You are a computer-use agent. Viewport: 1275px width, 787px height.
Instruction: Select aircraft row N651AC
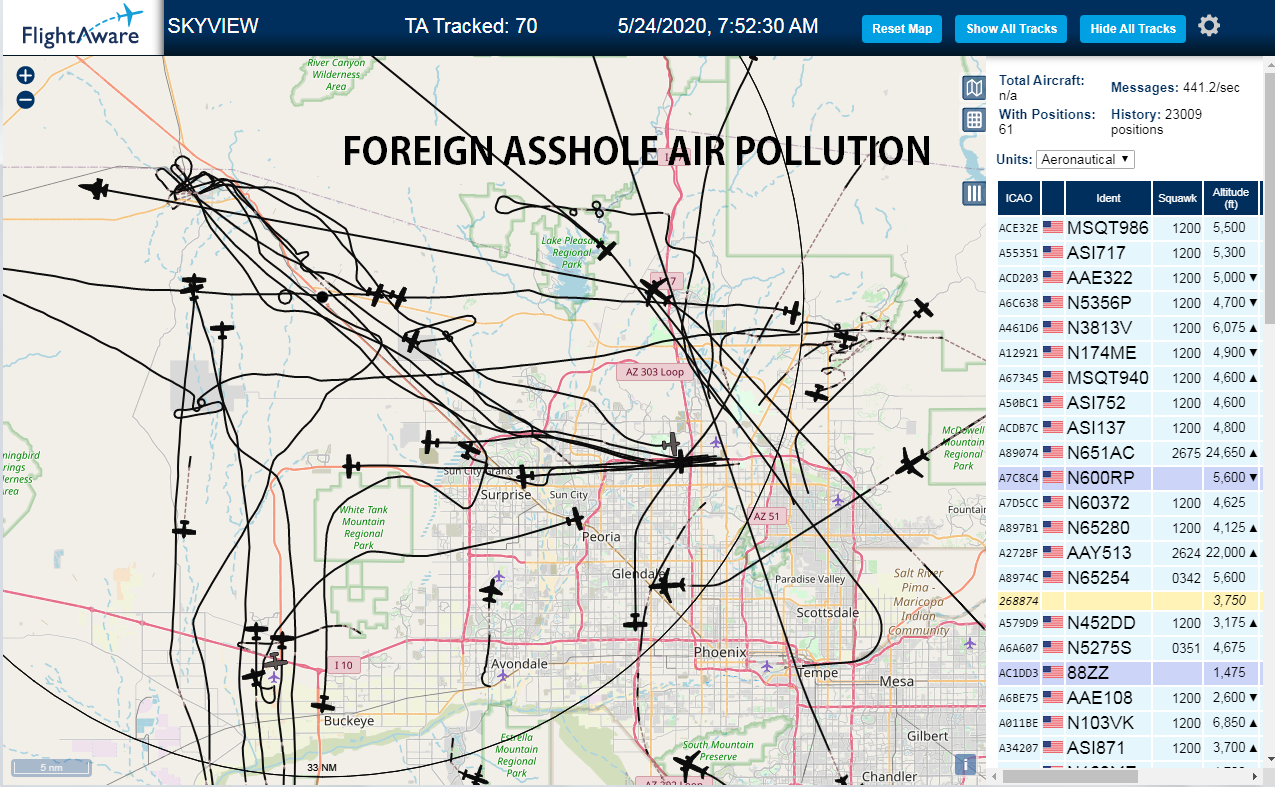coord(1130,453)
